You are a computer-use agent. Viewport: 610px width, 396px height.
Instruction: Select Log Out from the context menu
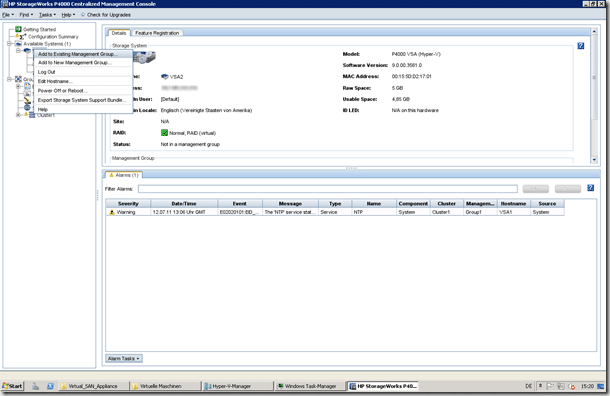pyautogui.click(x=83, y=72)
